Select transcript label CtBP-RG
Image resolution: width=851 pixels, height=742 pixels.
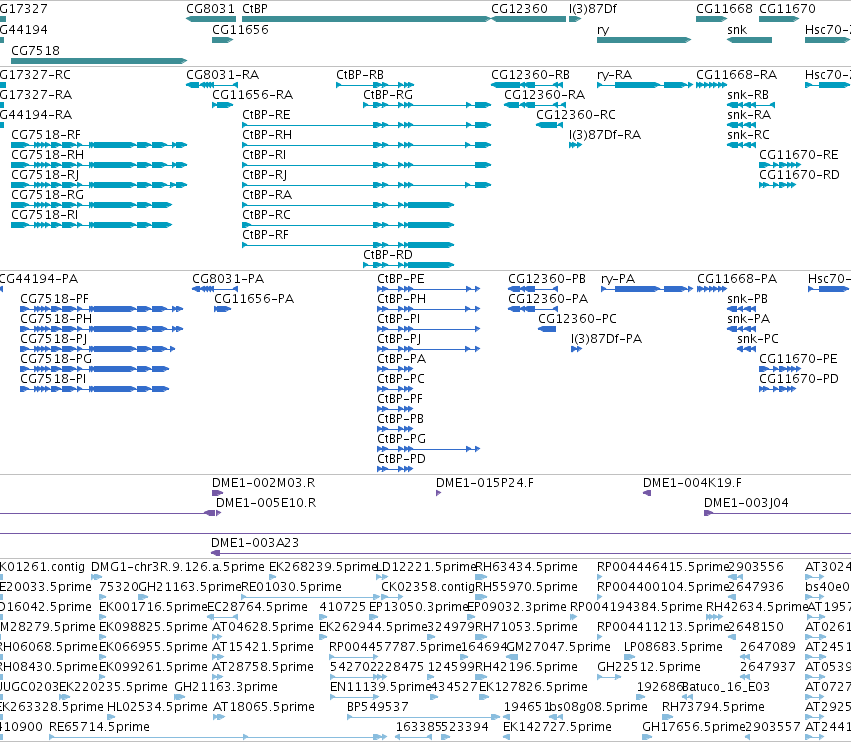point(388,94)
